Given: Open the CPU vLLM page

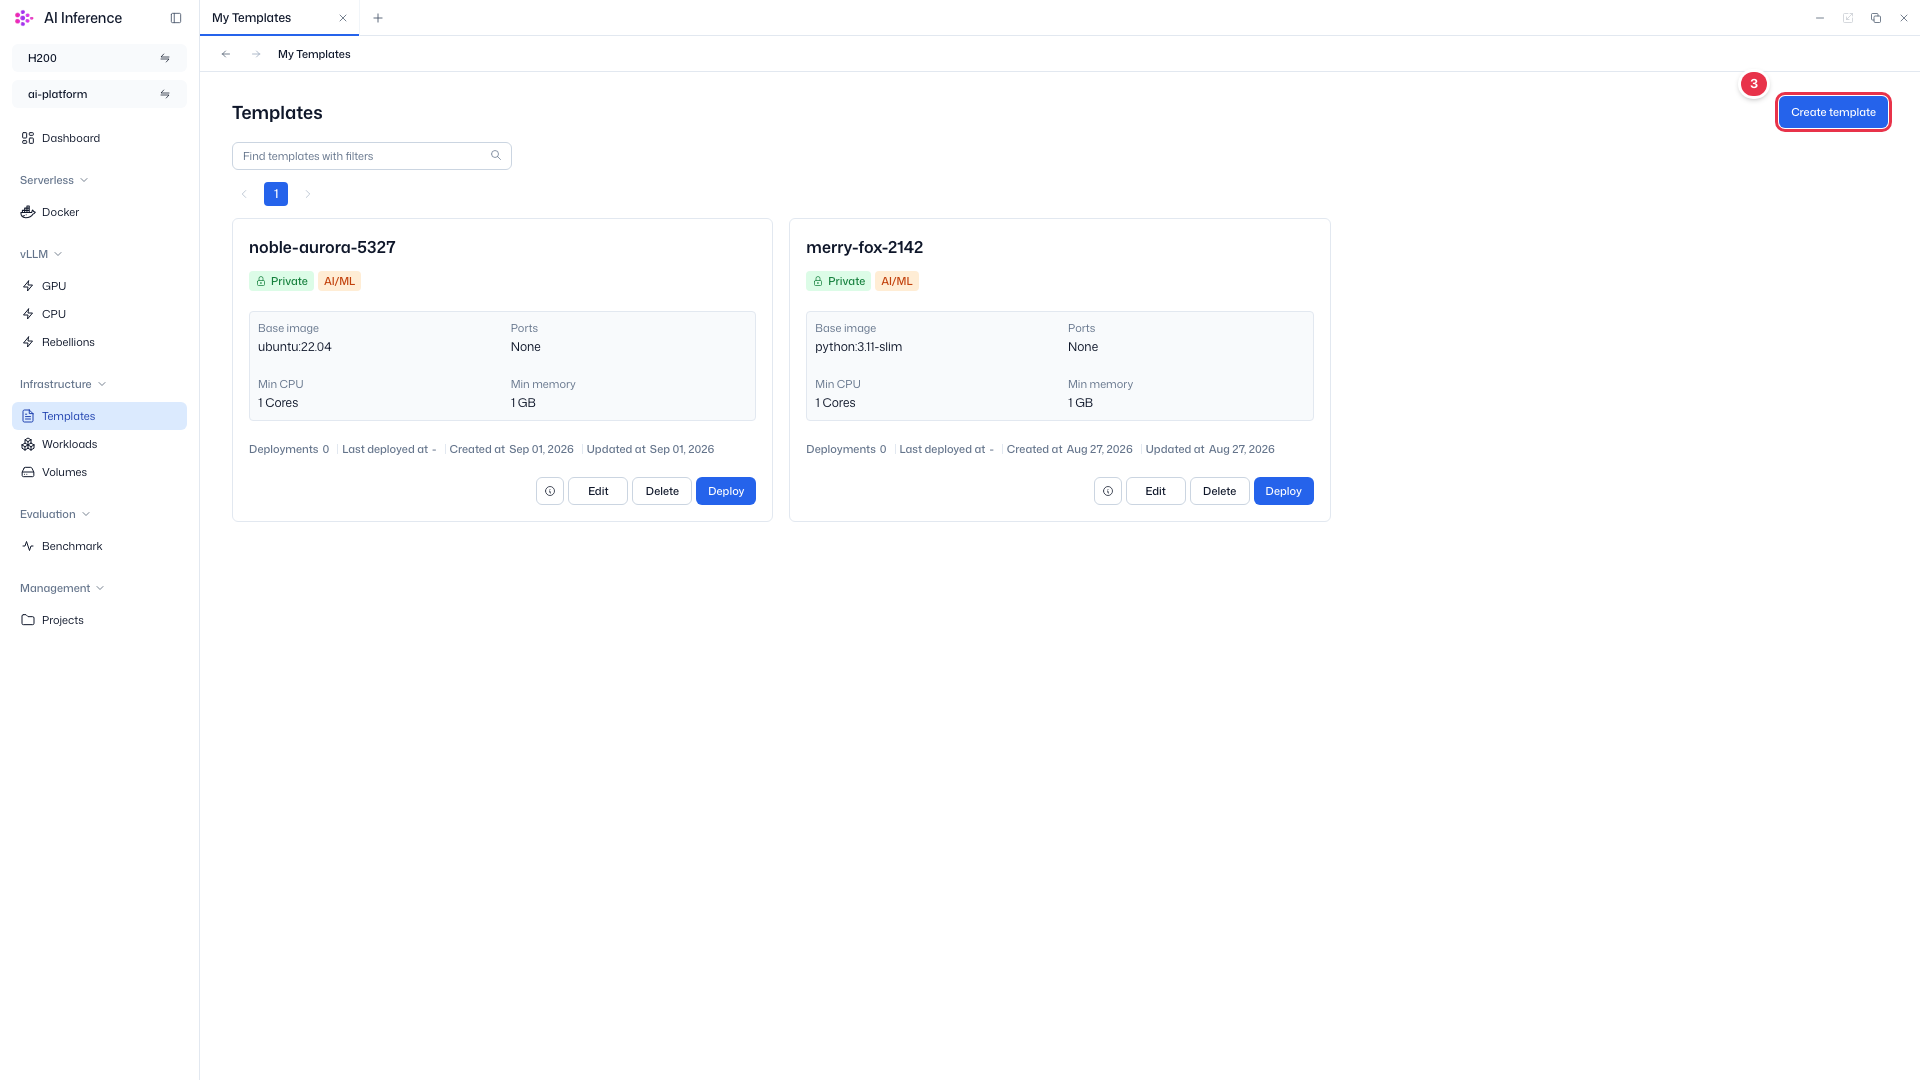Looking at the screenshot, I should [99, 314].
